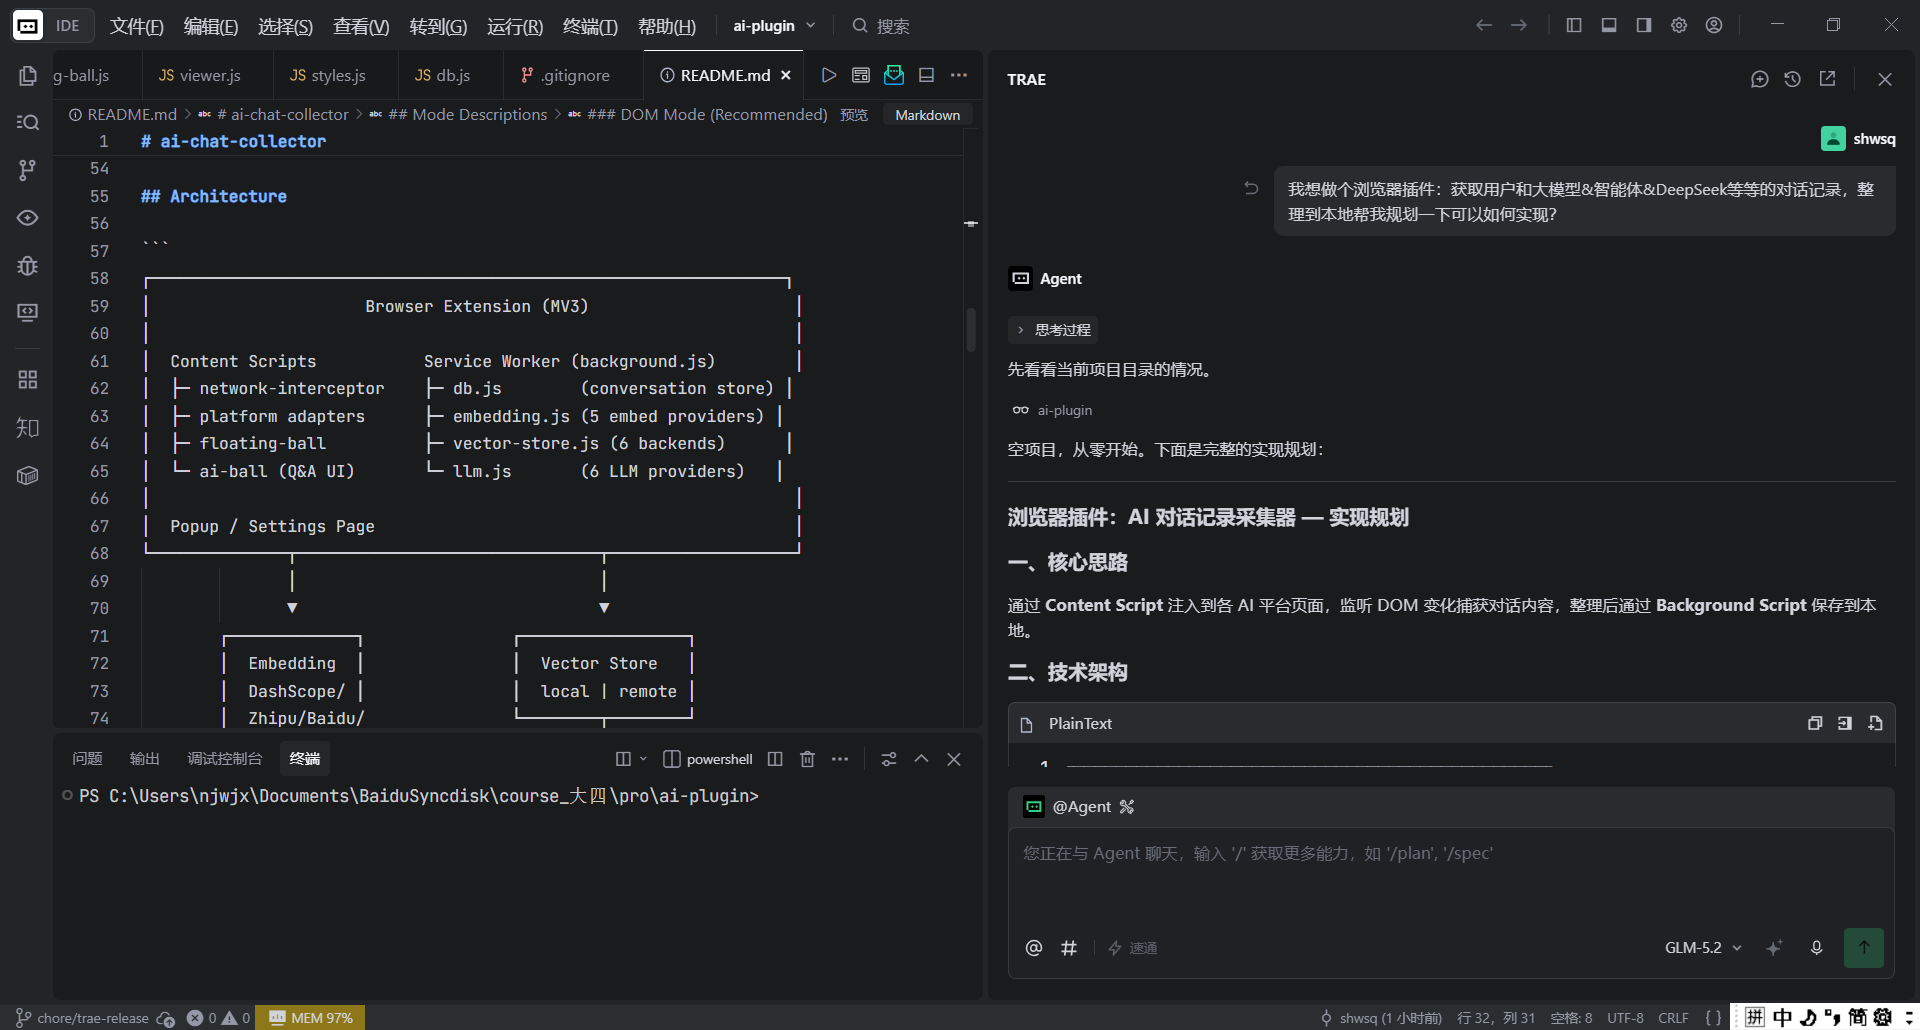Open chat history clock icon in TRAE panel
This screenshot has height=1030, width=1920.
coord(1793,79)
